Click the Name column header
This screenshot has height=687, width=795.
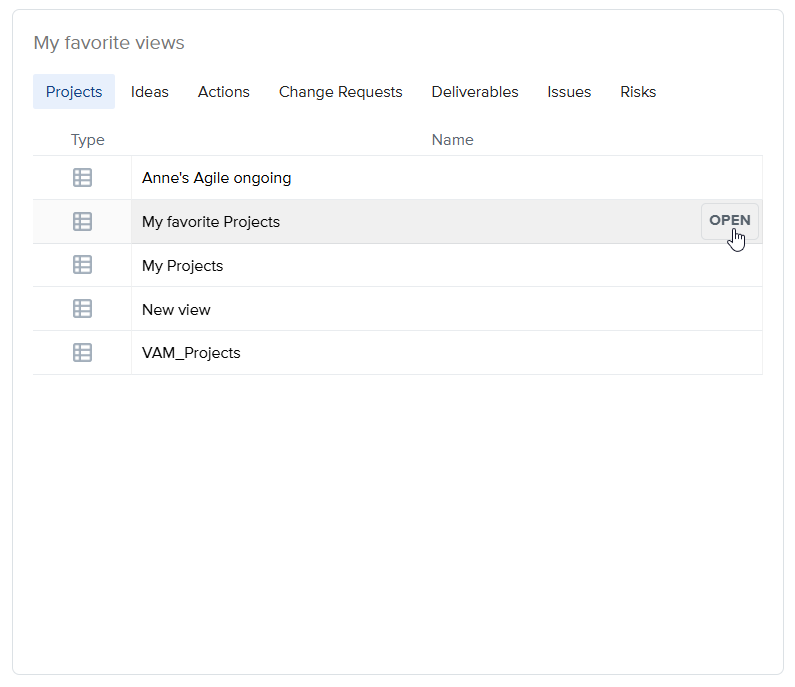(452, 140)
